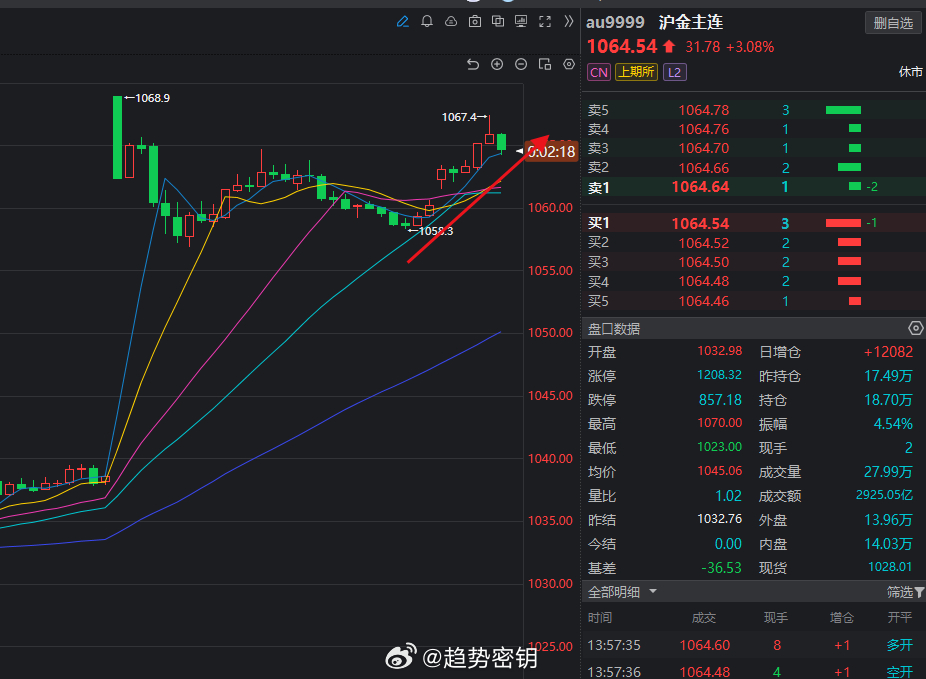This screenshot has height=679, width=926.
Task: Click the 盘口数据 panel settings gear
Action: pos(915,328)
